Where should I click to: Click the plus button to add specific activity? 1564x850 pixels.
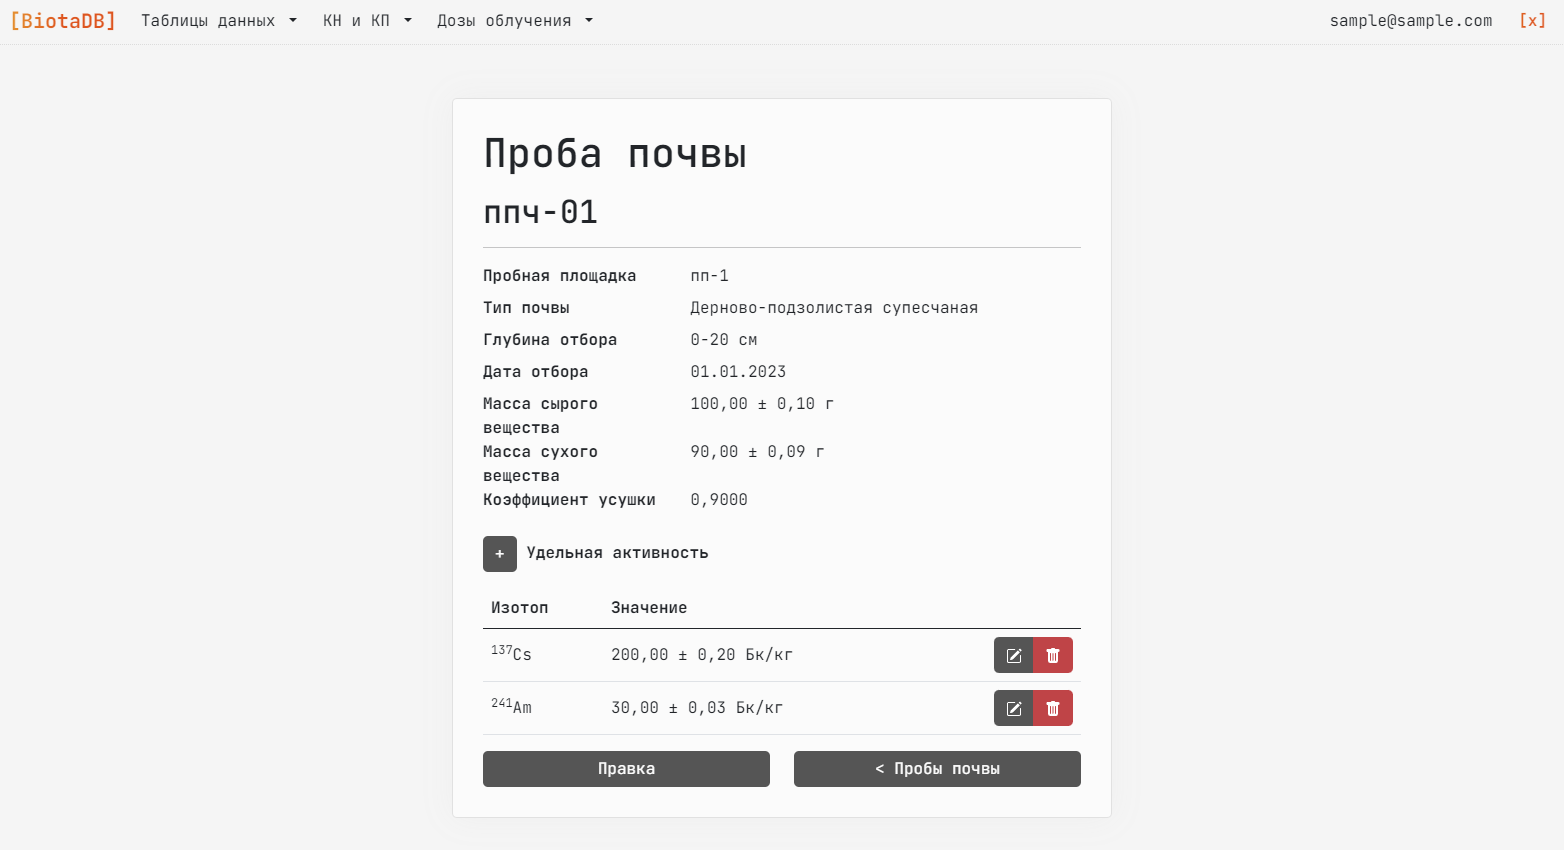pyautogui.click(x=499, y=554)
